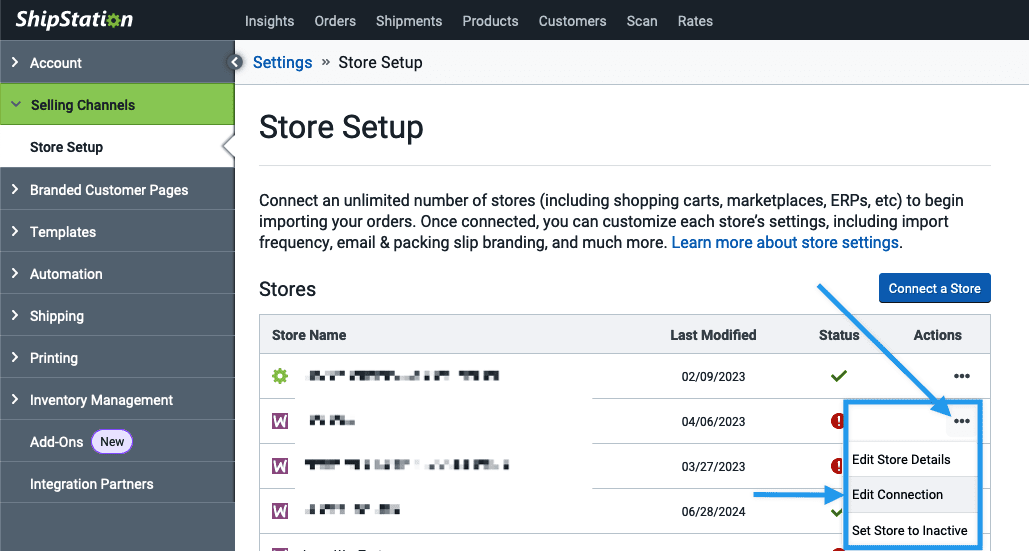The height and width of the screenshot is (551, 1029).
Task: Click the WooCommerce icon in the 06/28/2024 row
Action: coord(280,510)
